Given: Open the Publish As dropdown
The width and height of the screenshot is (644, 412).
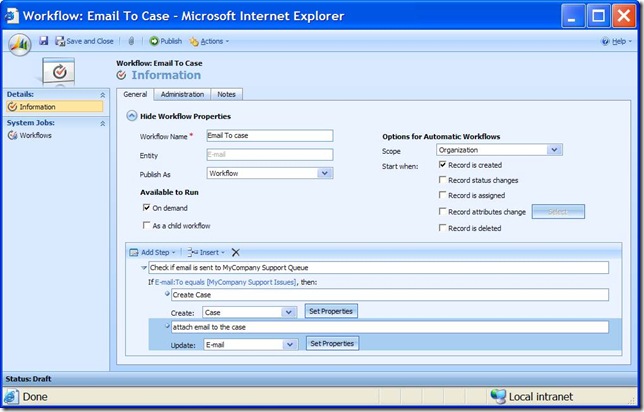Looking at the screenshot, I should (324, 173).
